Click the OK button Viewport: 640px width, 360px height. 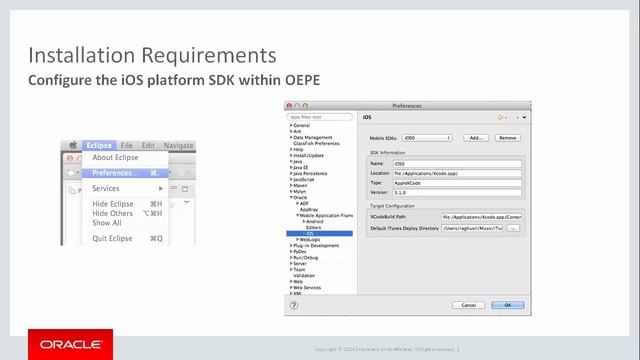pos(508,305)
